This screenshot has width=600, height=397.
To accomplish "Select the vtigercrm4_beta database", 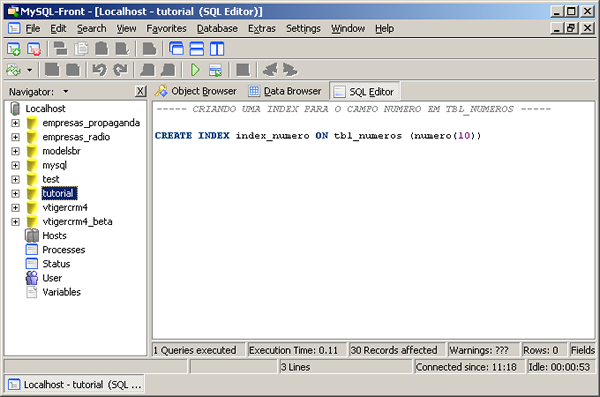I will 77,222.
